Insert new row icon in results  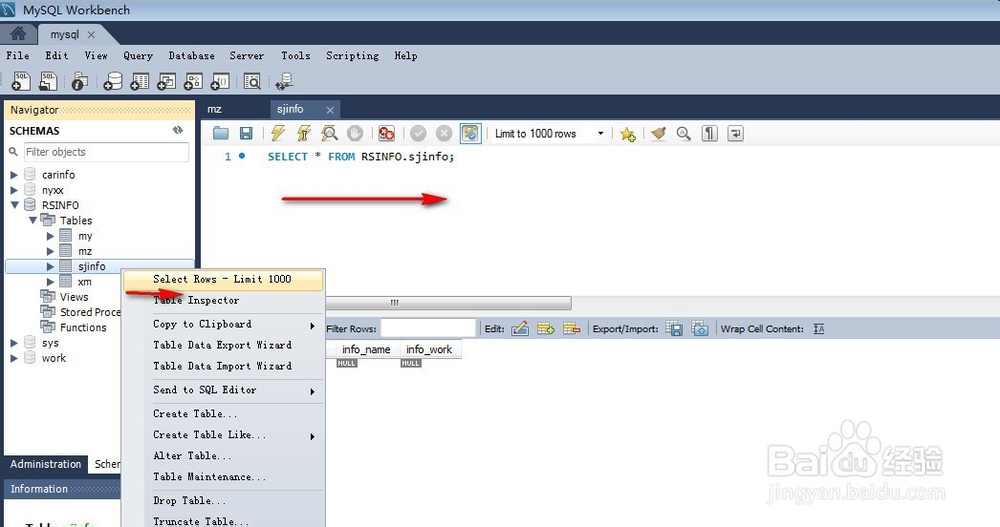tap(546, 329)
